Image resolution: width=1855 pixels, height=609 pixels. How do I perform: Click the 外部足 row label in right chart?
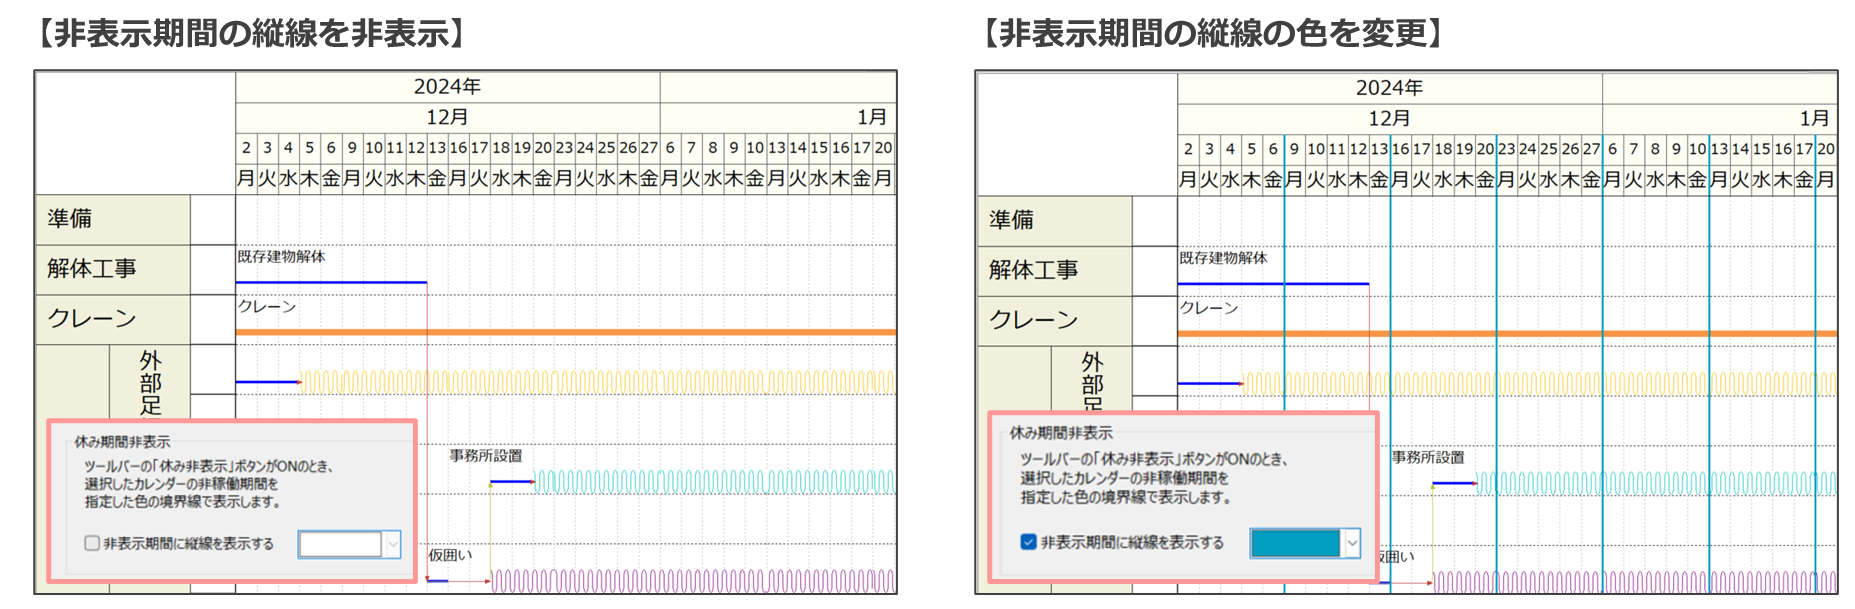point(1092,381)
